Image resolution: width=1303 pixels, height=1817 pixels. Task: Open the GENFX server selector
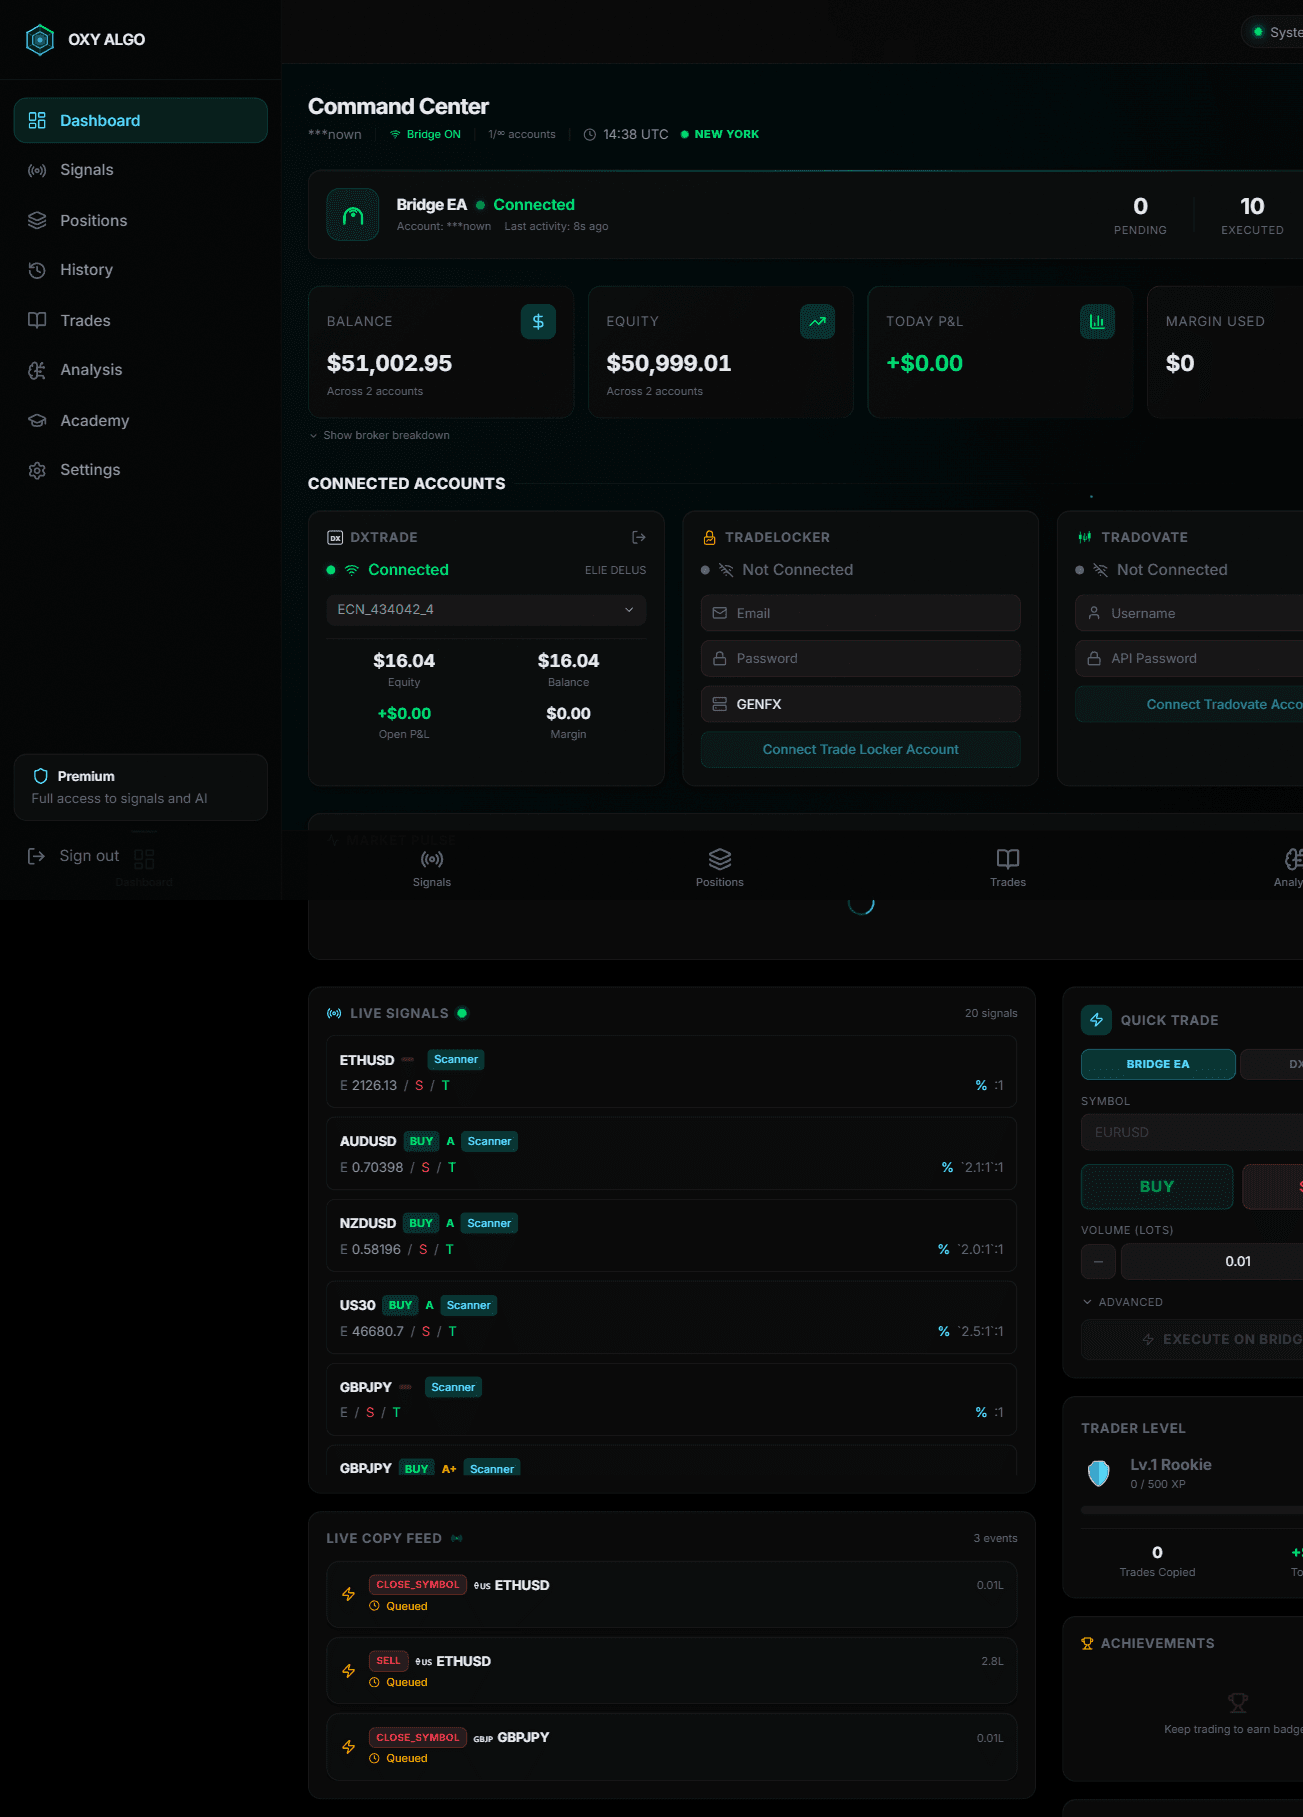(860, 704)
